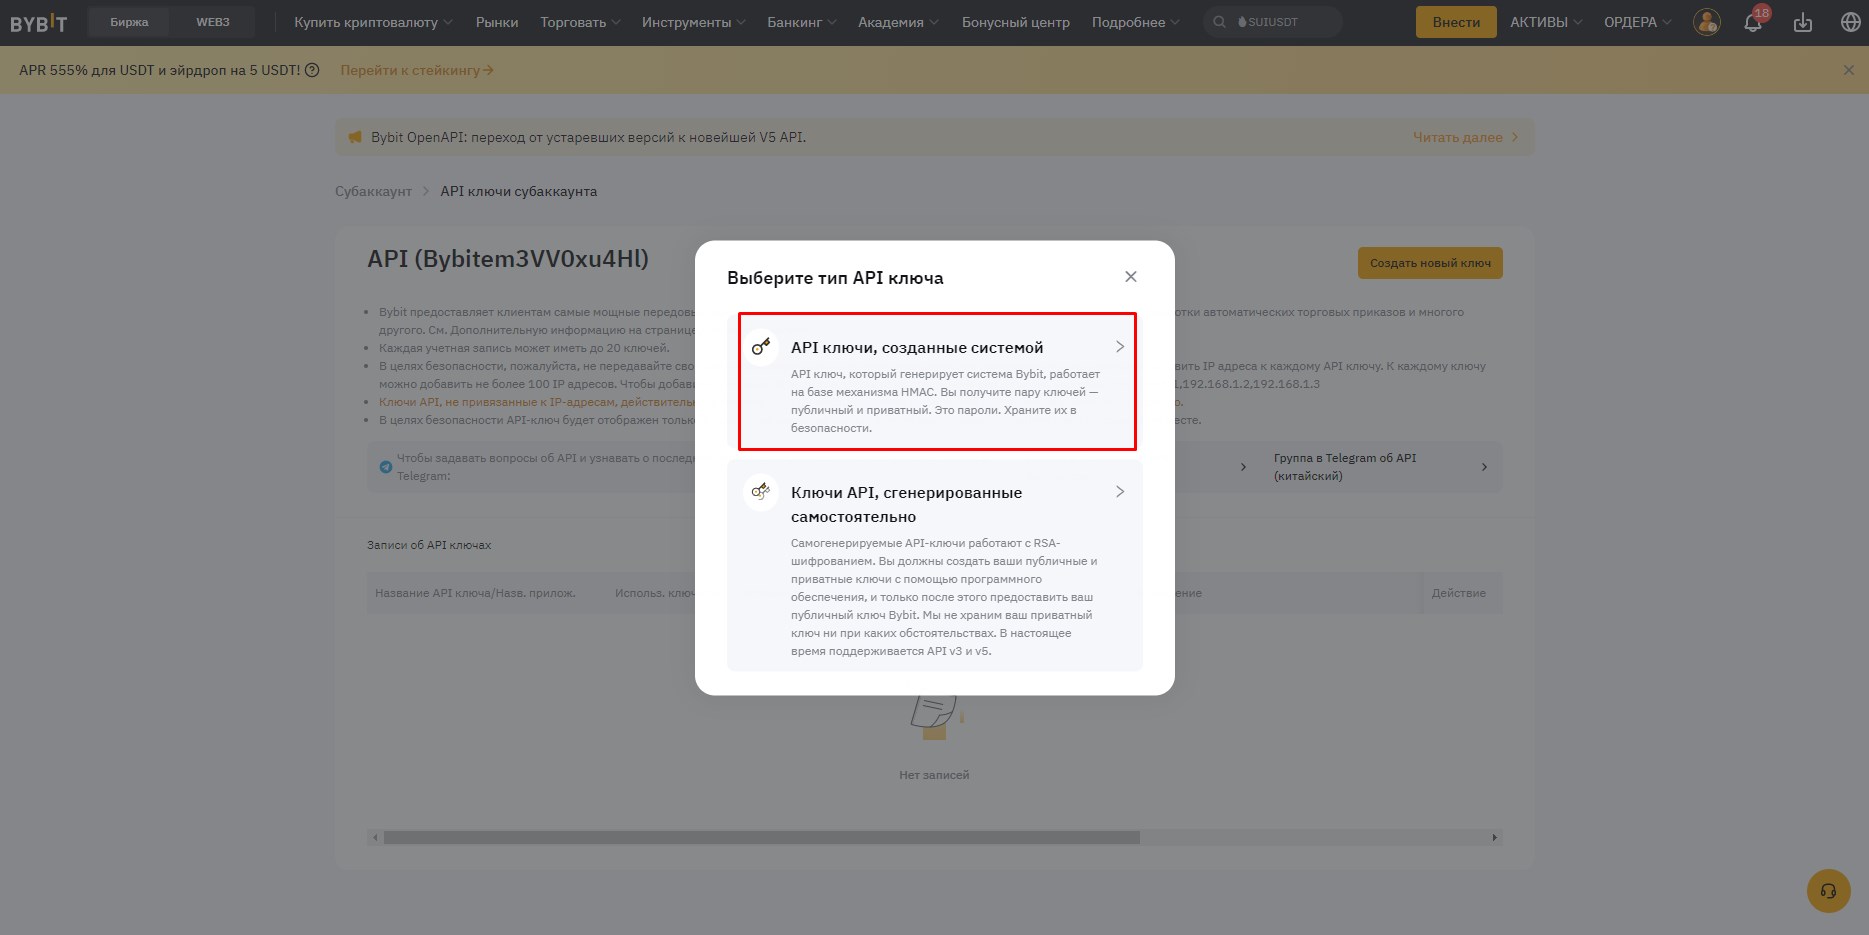1869x935 pixels.
Task: Expand the Торговать dropdown
Action: 580,22
